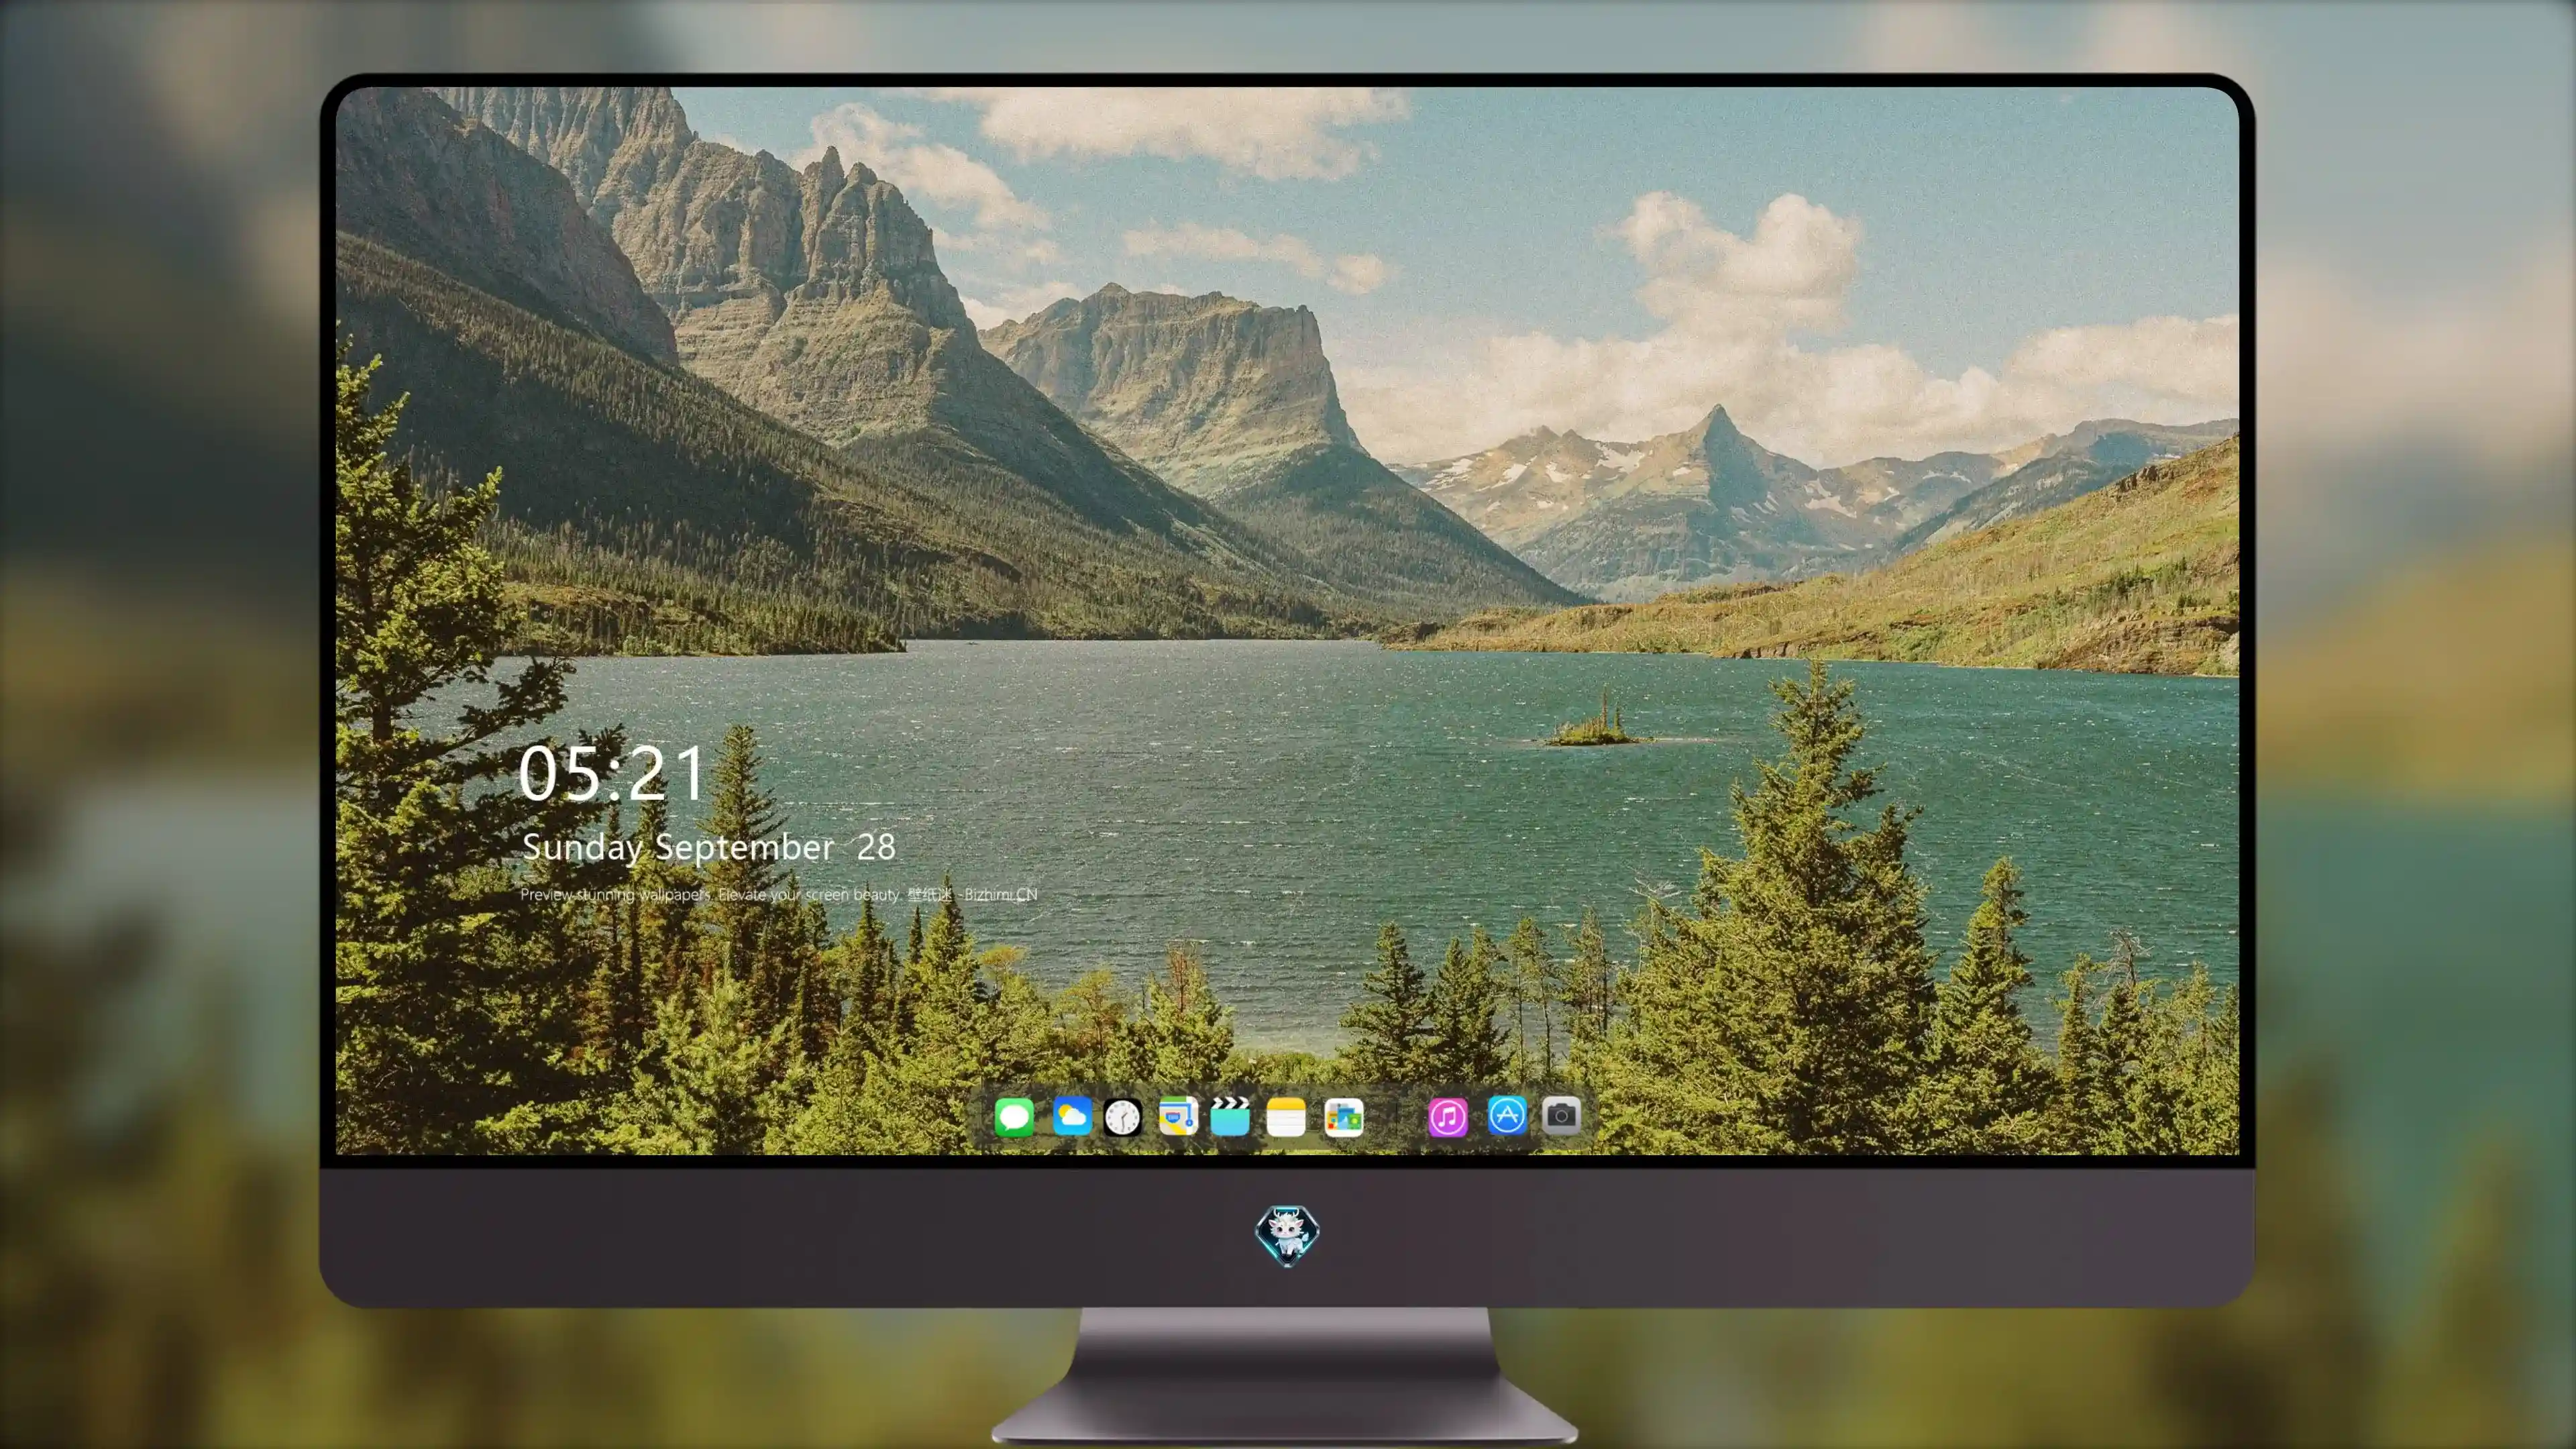Launch the clapperboard Videos app icon
This screenshot has width=2576, height=1449.
[x=1230, y=1116]
